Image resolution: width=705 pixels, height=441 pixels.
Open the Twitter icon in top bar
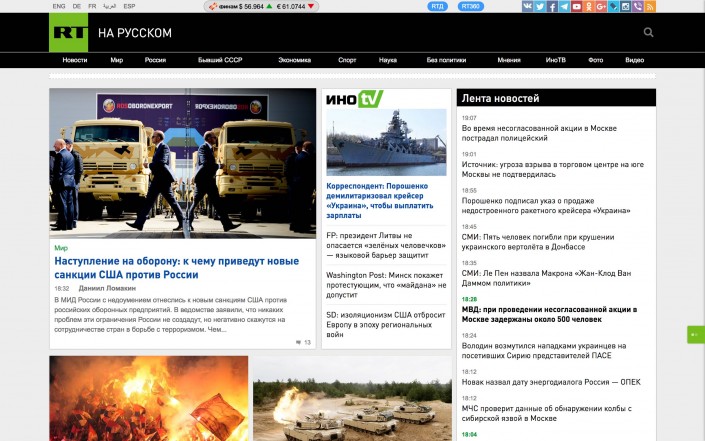click(x=540, y=6)
